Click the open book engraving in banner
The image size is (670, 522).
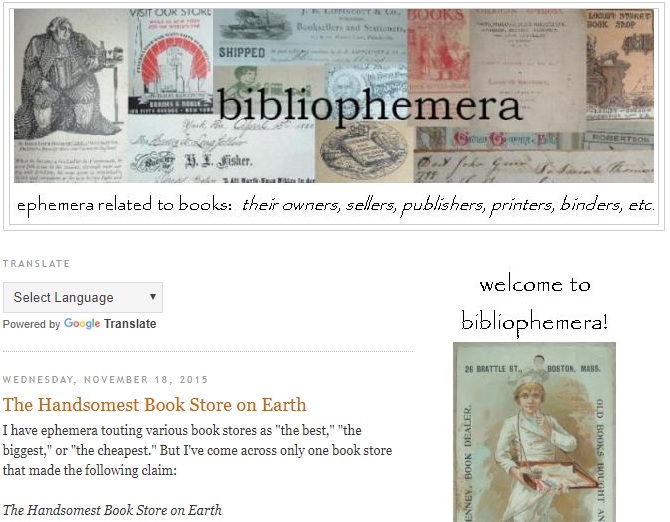[363, 152]
